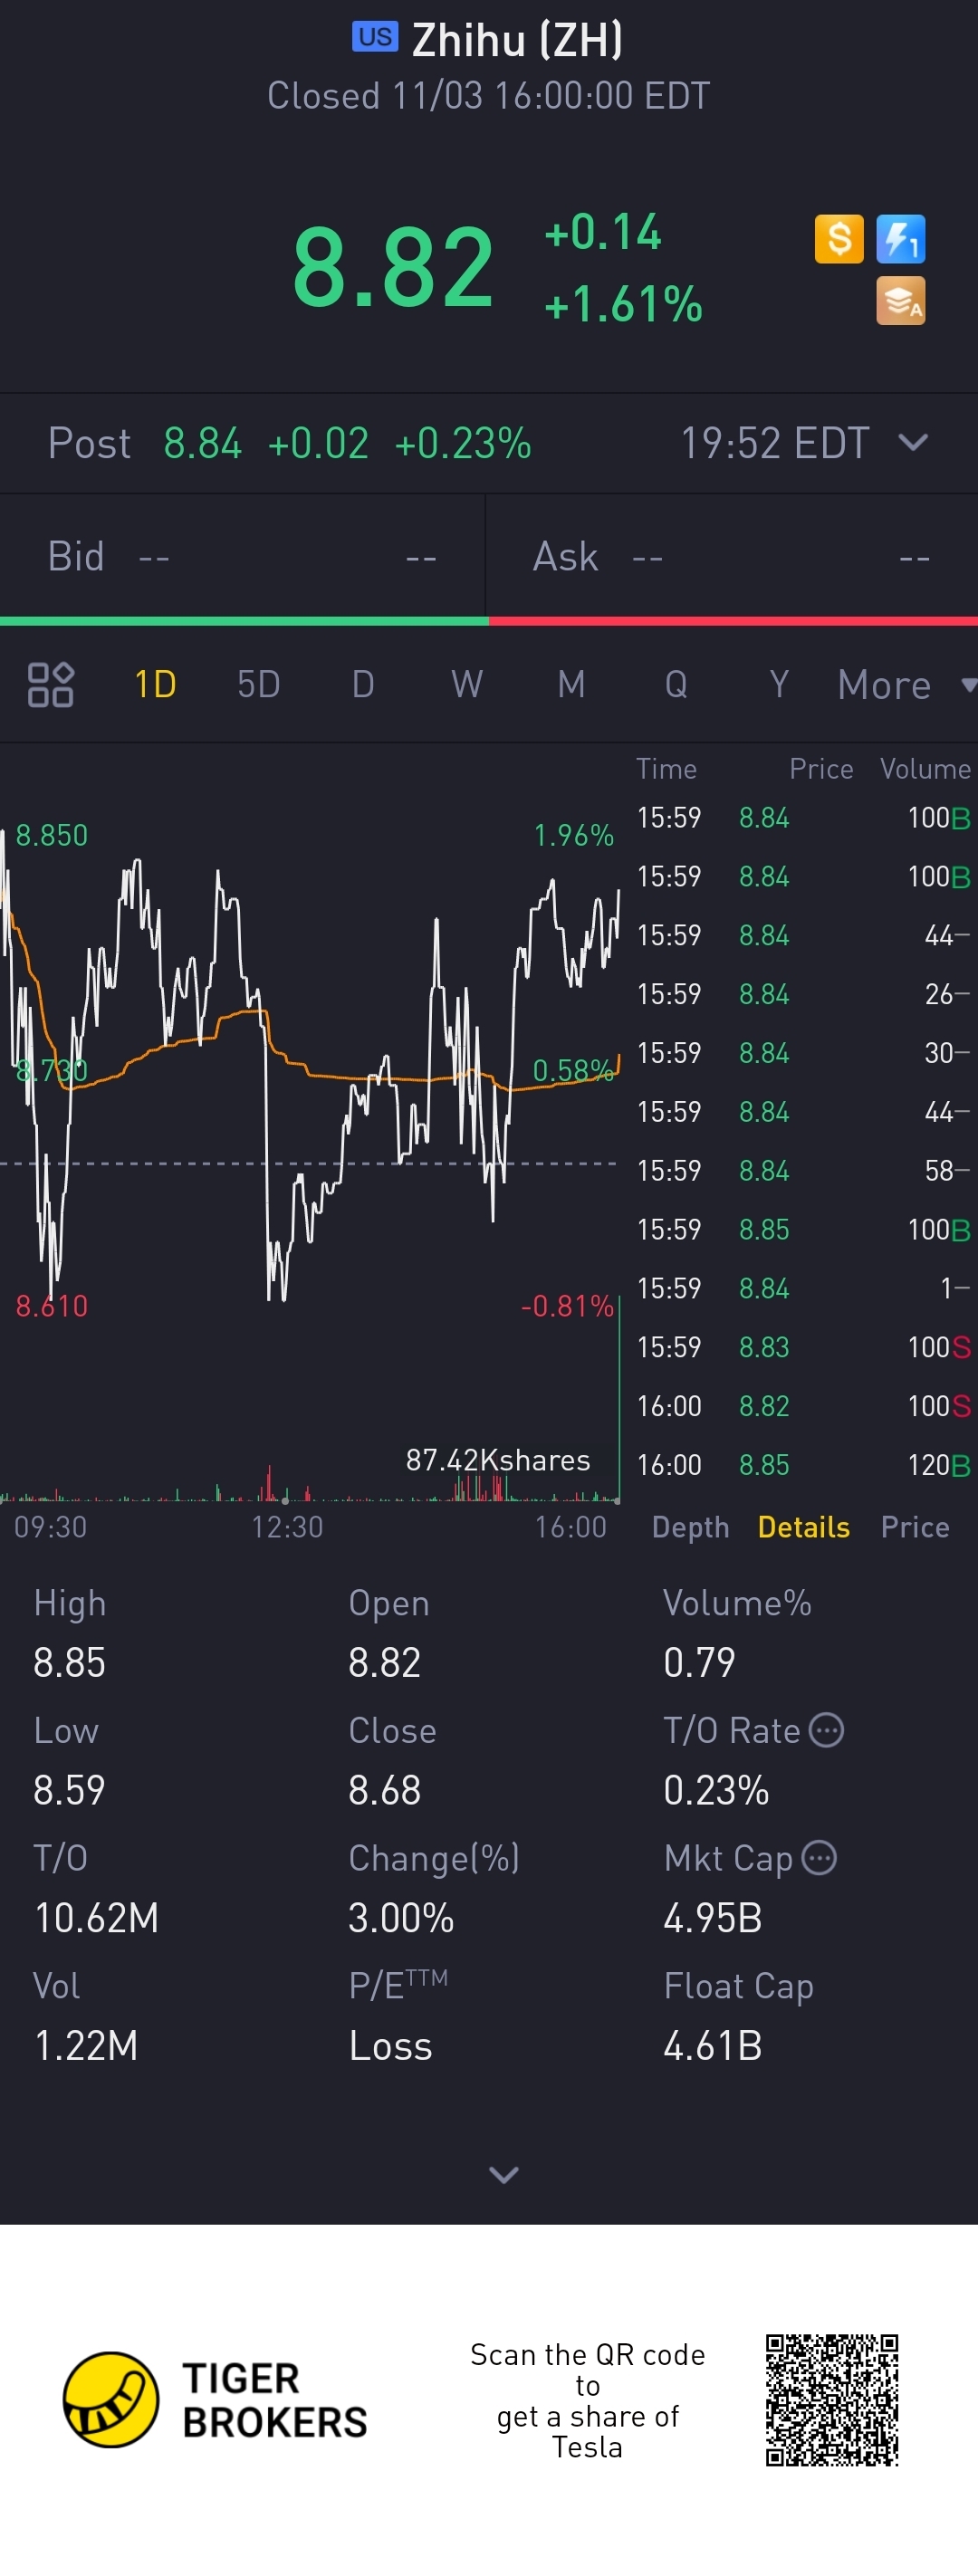Select the trade with volume 58

pos(804,1170)
